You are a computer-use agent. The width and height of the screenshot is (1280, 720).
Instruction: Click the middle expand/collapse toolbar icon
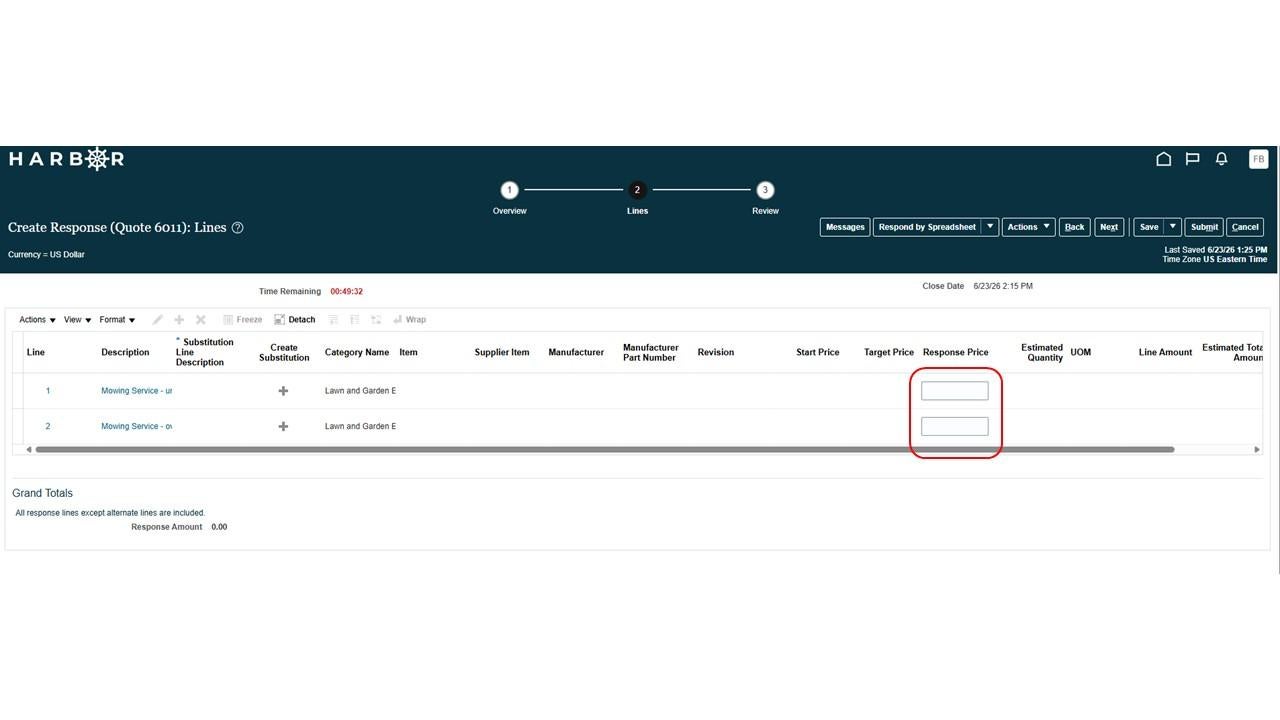(x=354, y=320)
